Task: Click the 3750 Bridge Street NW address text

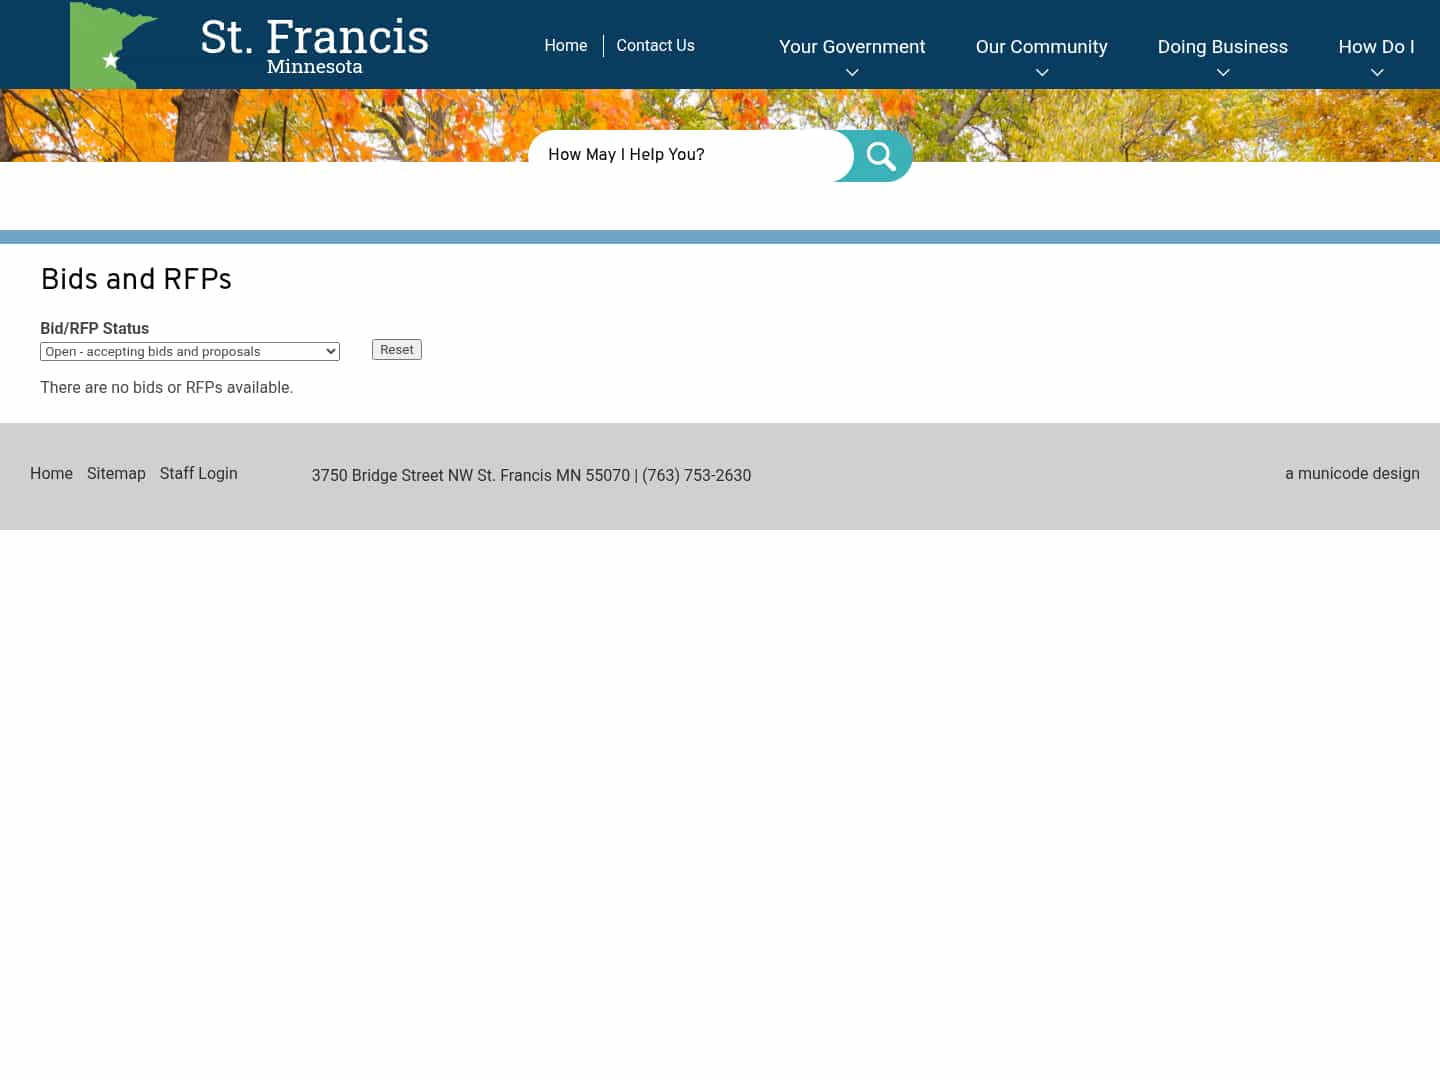Action: (x=531, y=476)
